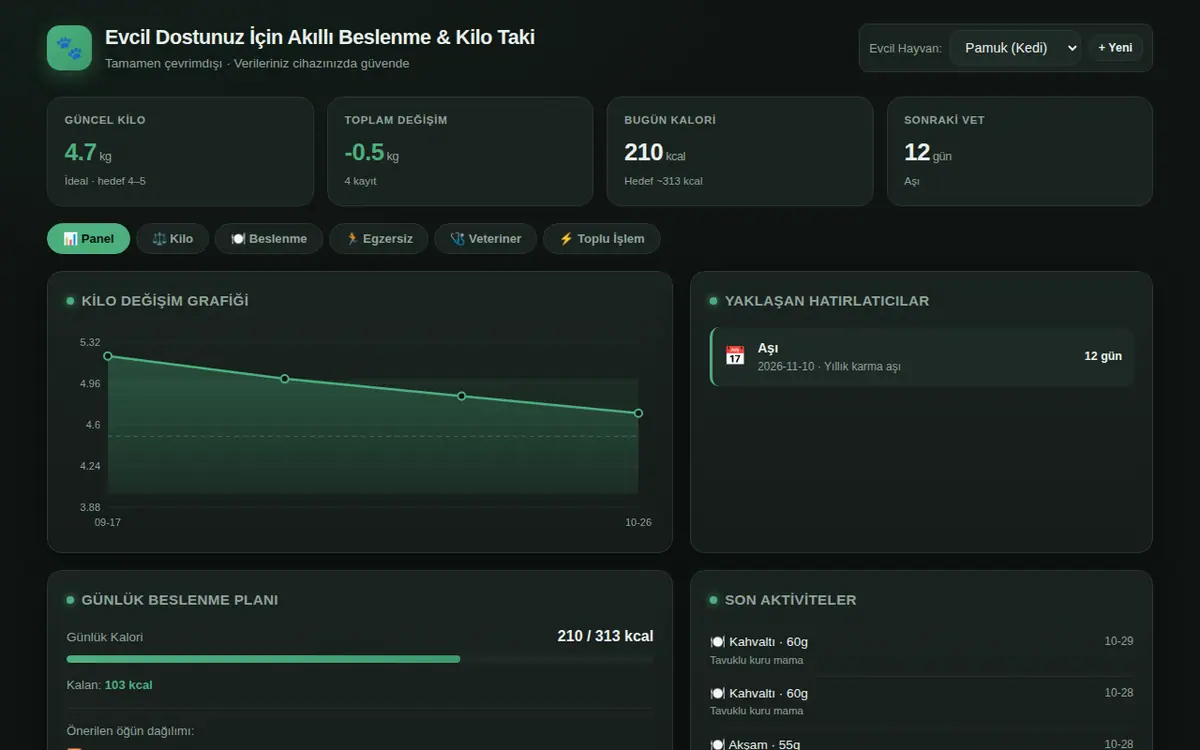
Task: Click the calendar icon beside the Aşı reminder
Action: tap(735, 356)
